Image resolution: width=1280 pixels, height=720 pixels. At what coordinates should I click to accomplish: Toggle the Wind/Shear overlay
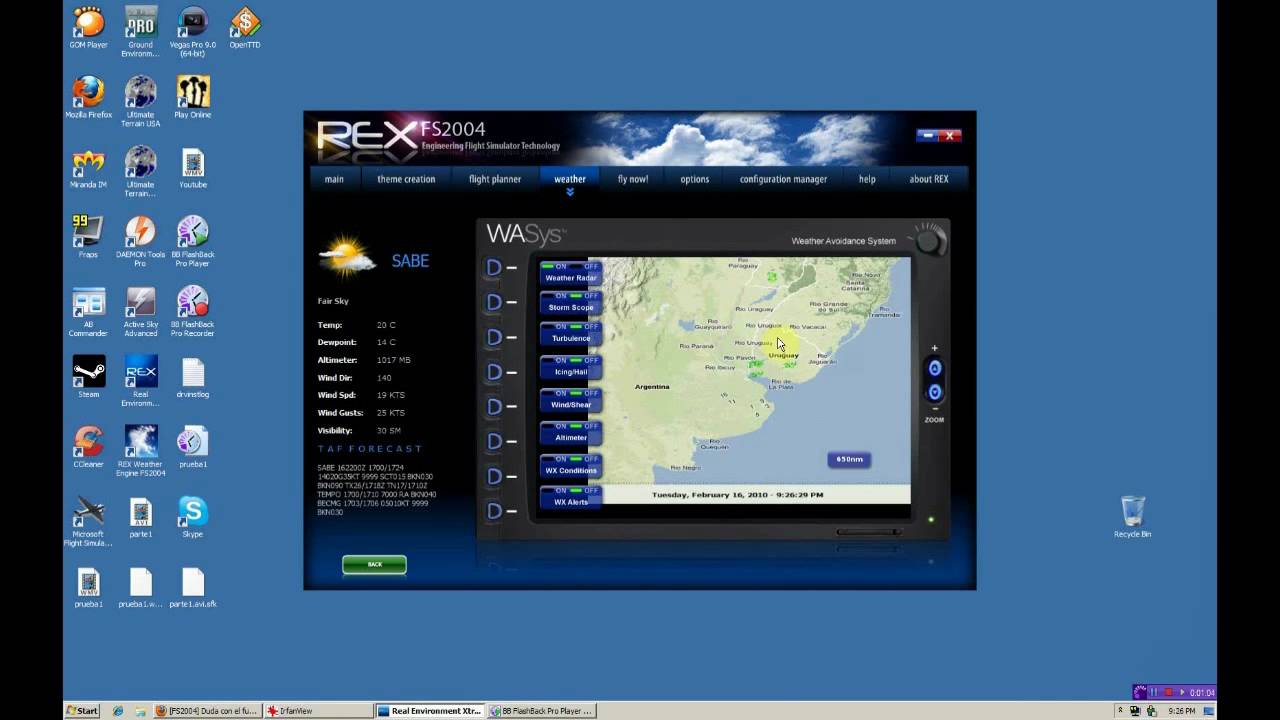pyautogui.click(x=571, y=399)
